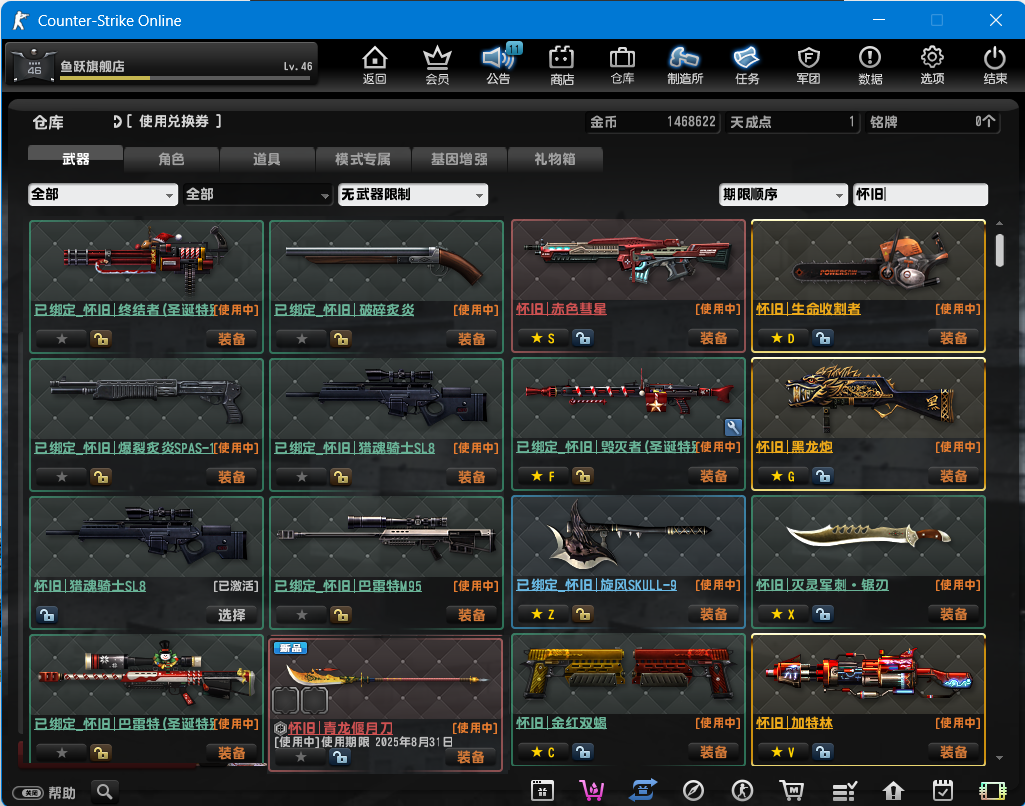Open the gift window icon in bottom bar
This screenshot has width=1025, height=806.
pos(542,790)
